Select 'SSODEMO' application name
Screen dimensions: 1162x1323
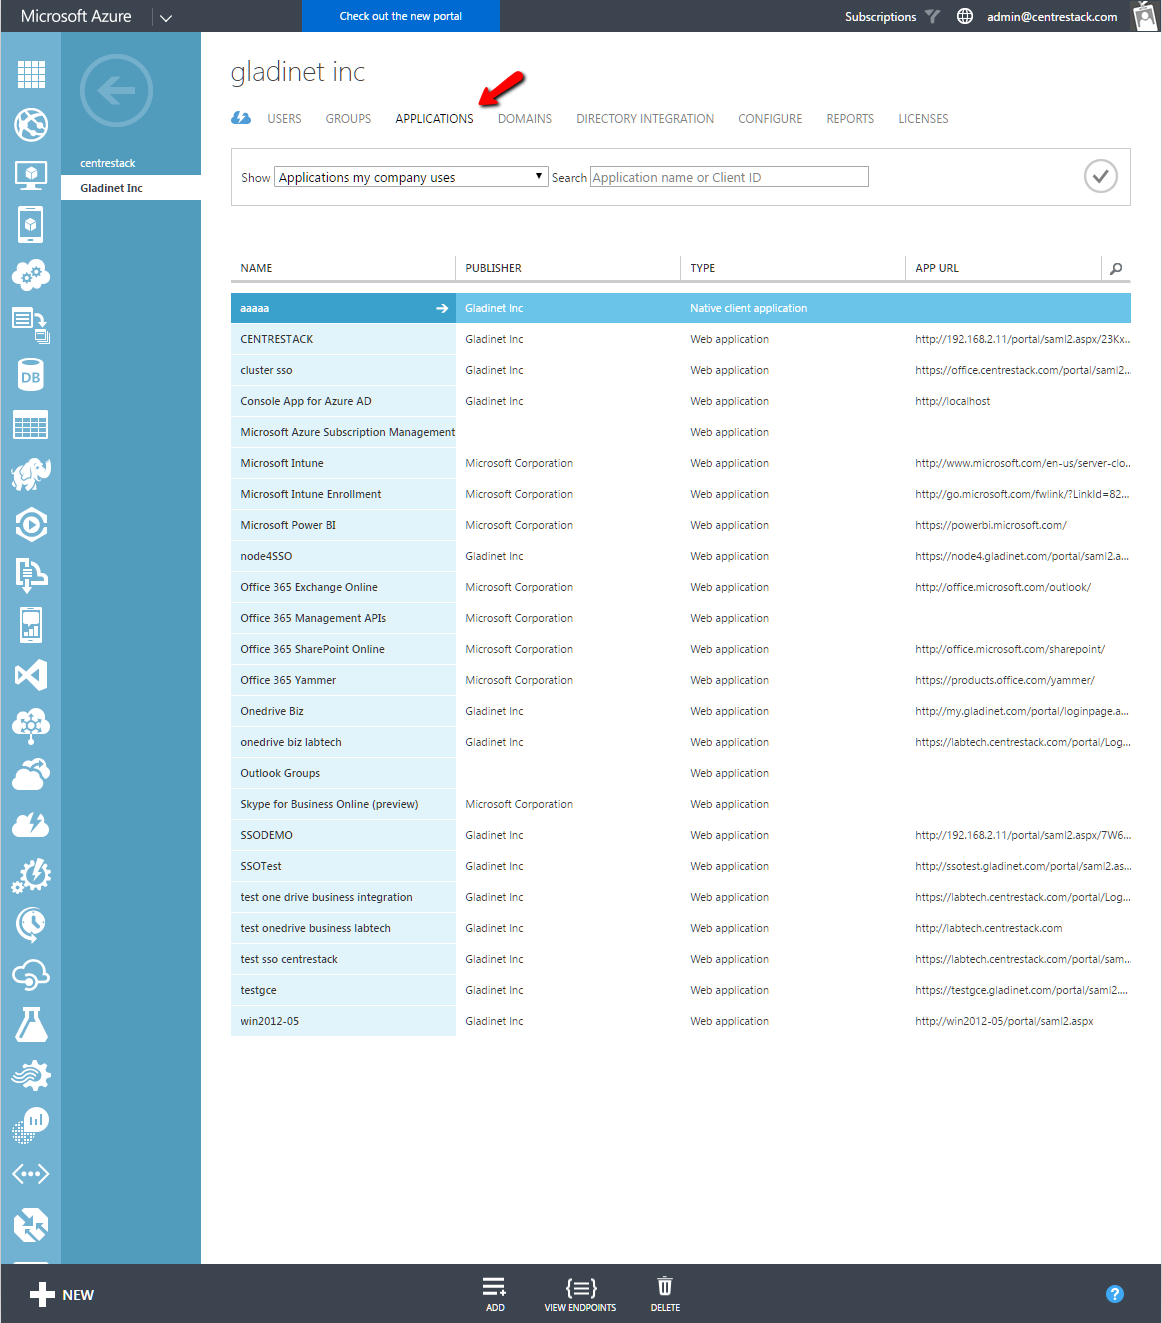tap(266, 835)
